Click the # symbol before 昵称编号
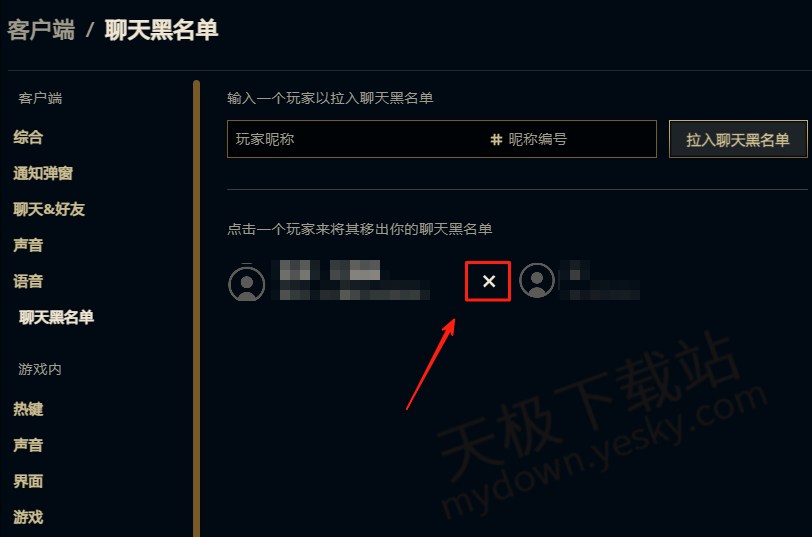Image resolution: width=812 pixels, height=537 pixels. click(x=496, y=139)
